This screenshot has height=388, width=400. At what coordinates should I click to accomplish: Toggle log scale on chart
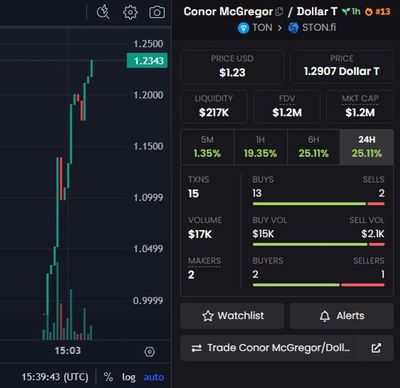[128, 377]
